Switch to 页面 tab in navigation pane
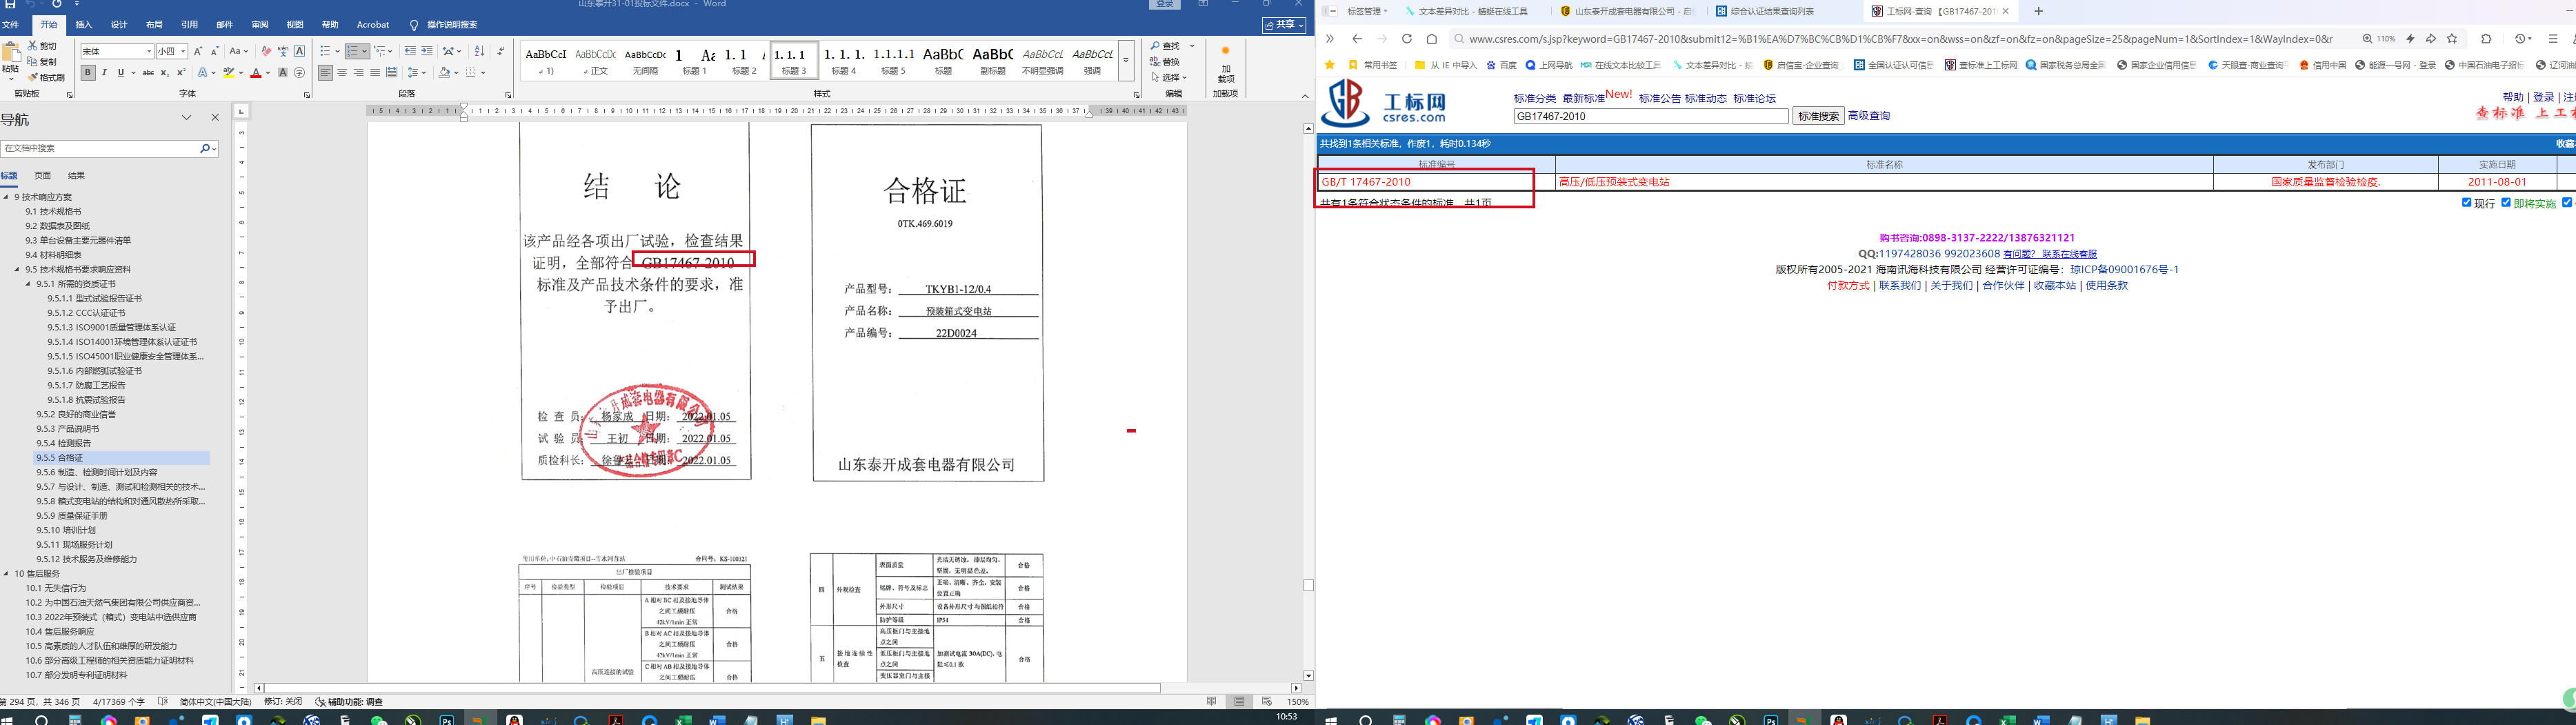Screen dimensions: 2576x725 click(42, 176)
